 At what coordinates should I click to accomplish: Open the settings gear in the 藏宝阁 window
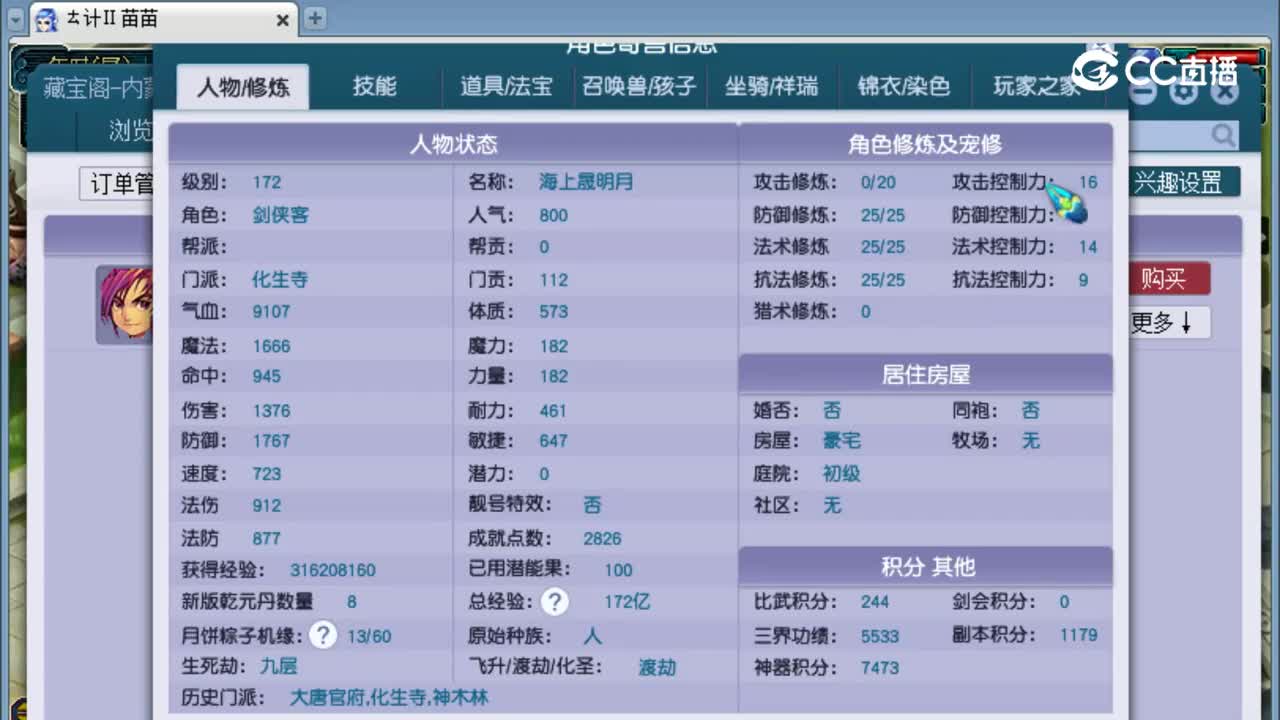click(1185, 91)
